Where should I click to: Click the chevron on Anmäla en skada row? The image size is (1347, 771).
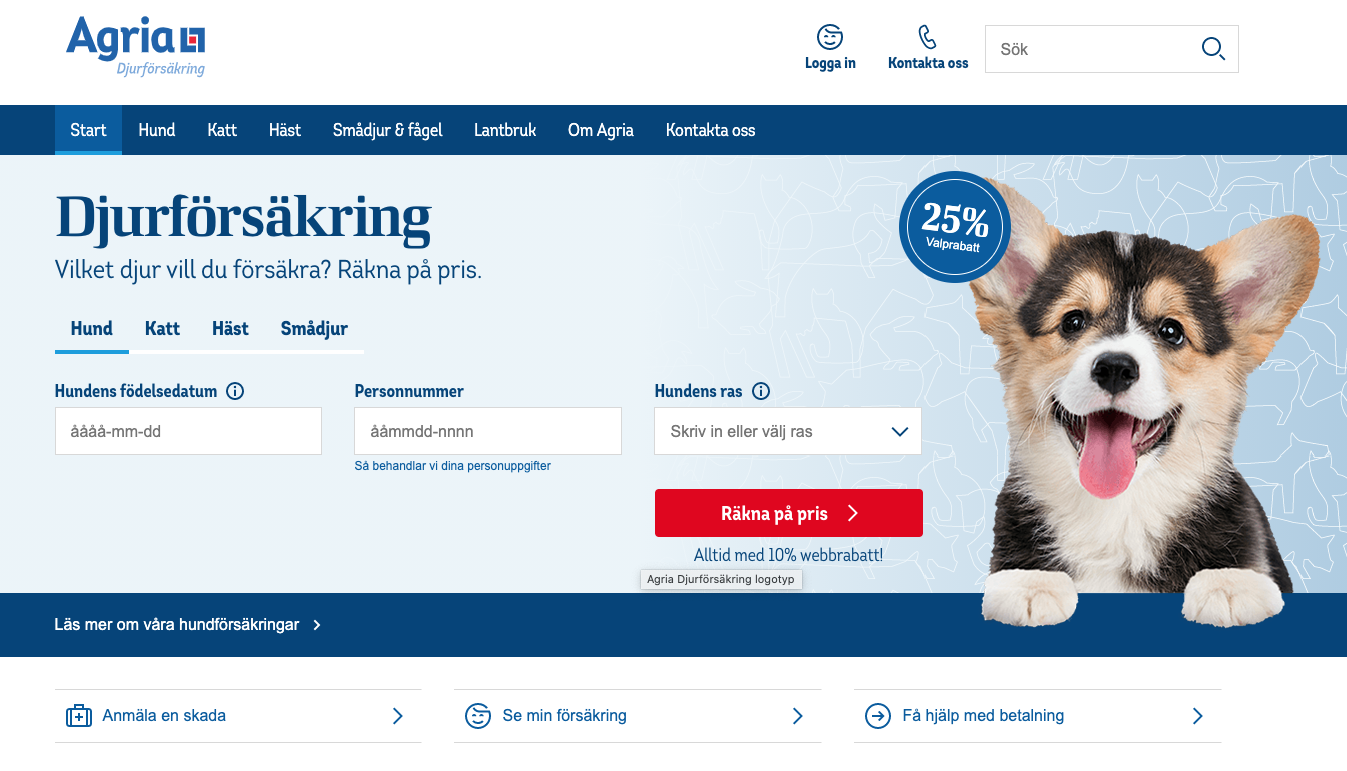point(398,716)
